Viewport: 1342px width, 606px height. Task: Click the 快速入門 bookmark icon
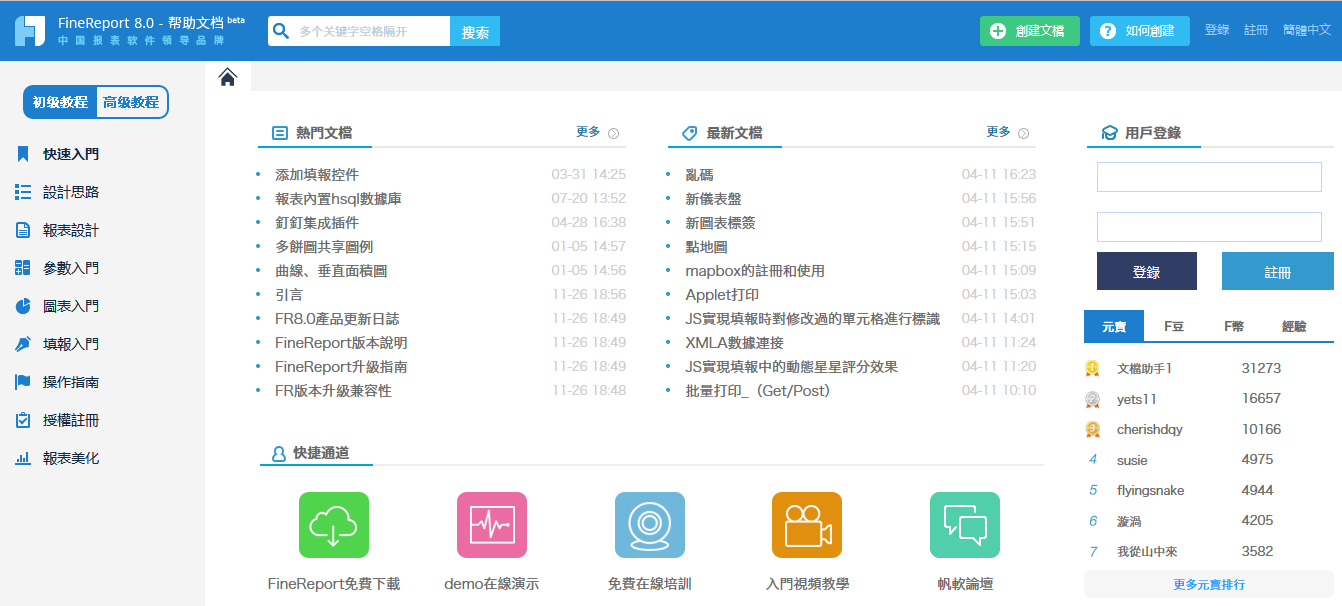click(23, 154)
